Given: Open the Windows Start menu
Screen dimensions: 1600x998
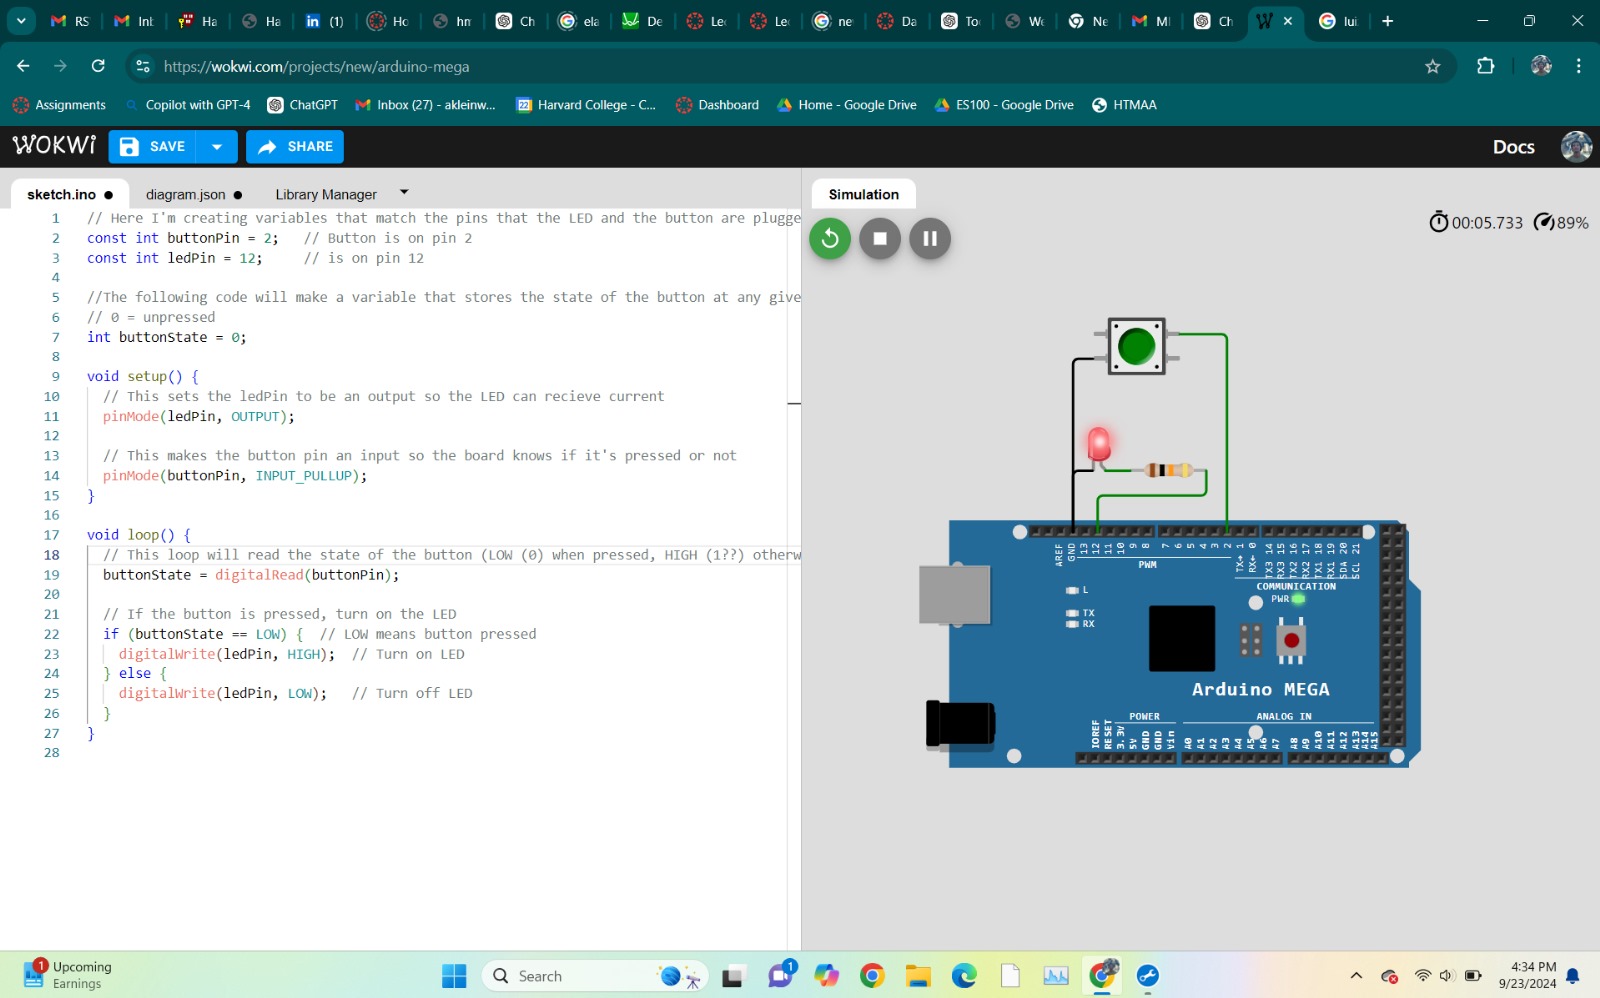Looking at the screenshot, I should click(x=454, y=976).
